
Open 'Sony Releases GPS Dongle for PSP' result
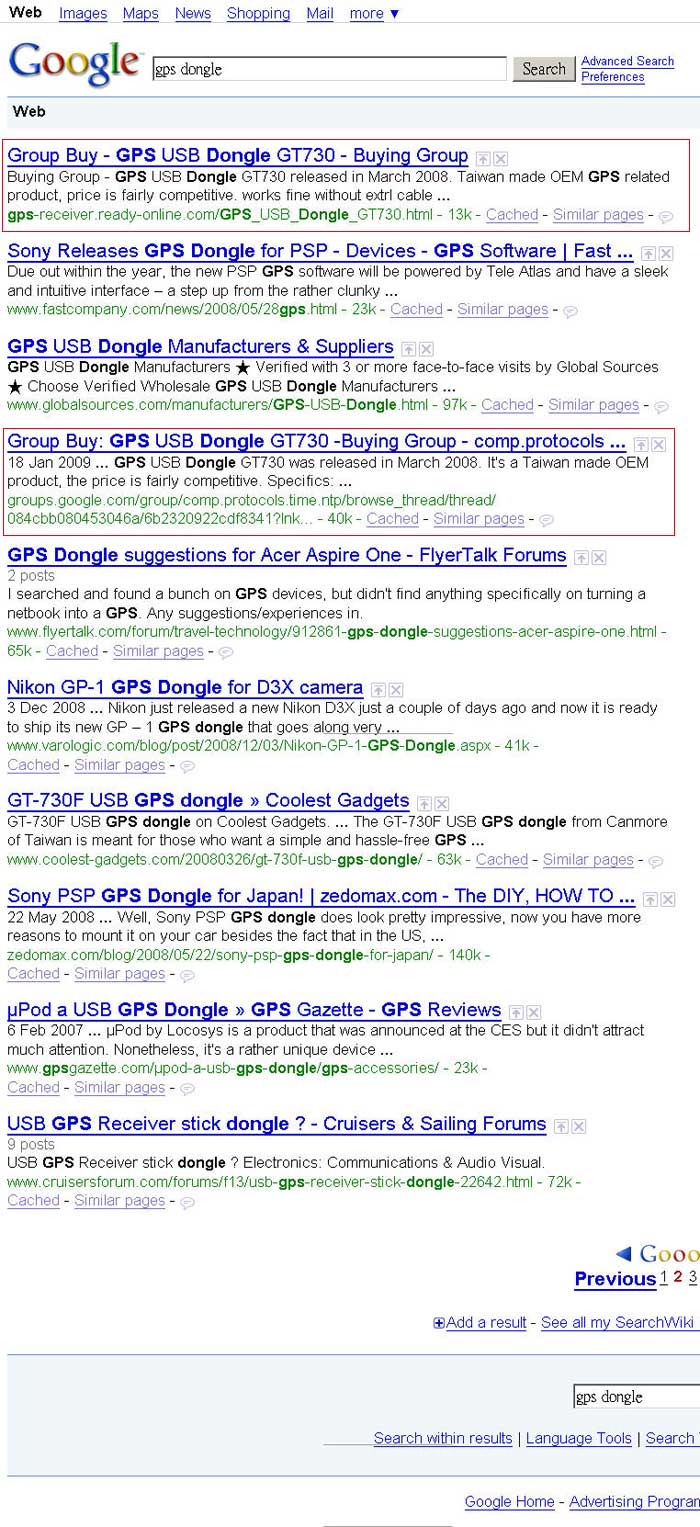320,251
